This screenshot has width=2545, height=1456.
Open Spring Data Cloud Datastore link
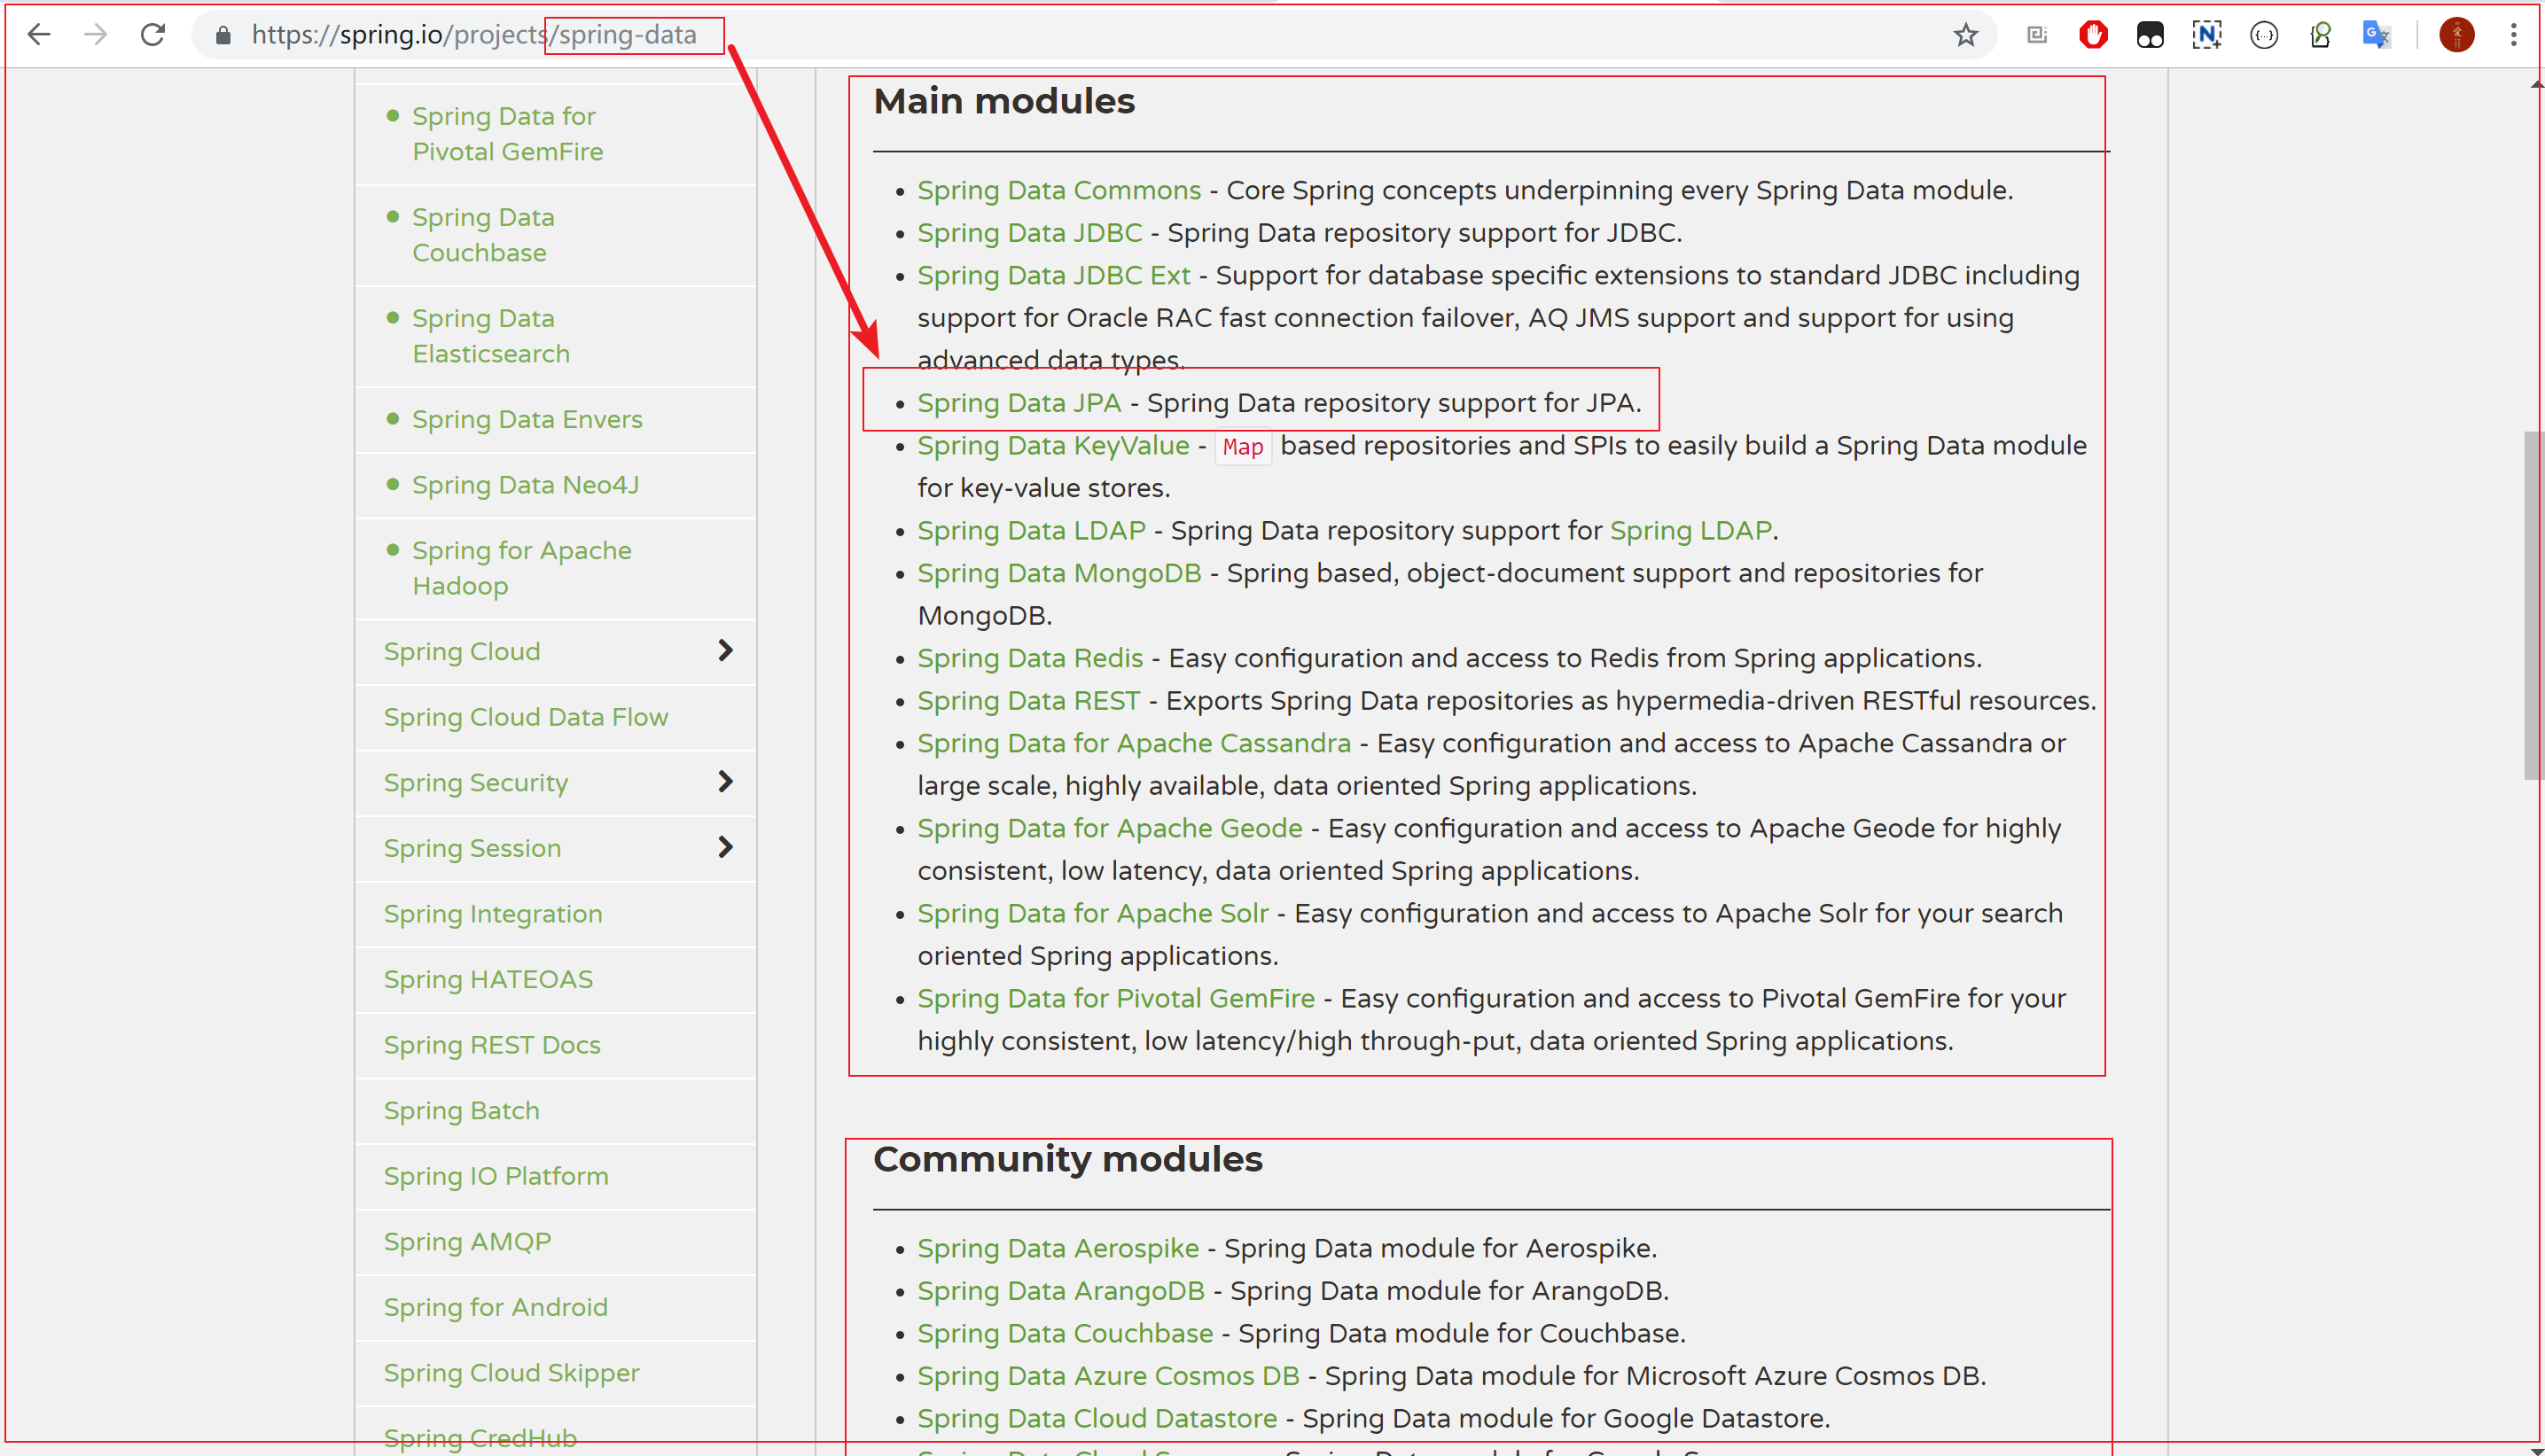(x=1097, y=1418)
